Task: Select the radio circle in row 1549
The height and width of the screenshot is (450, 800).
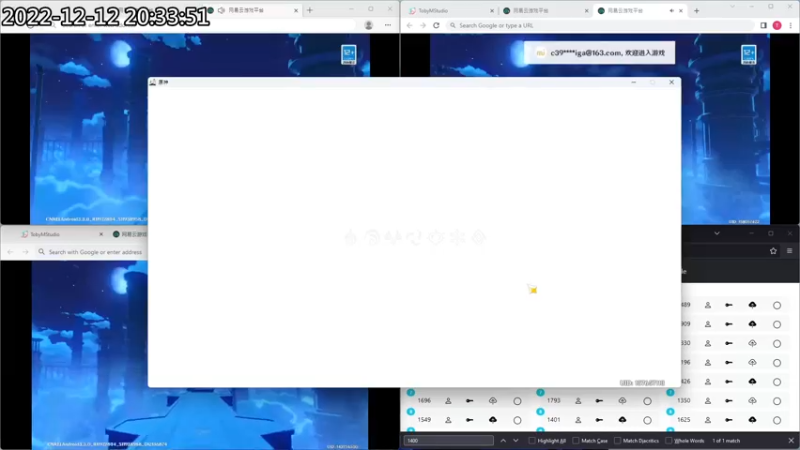Action: pos(517,420)
